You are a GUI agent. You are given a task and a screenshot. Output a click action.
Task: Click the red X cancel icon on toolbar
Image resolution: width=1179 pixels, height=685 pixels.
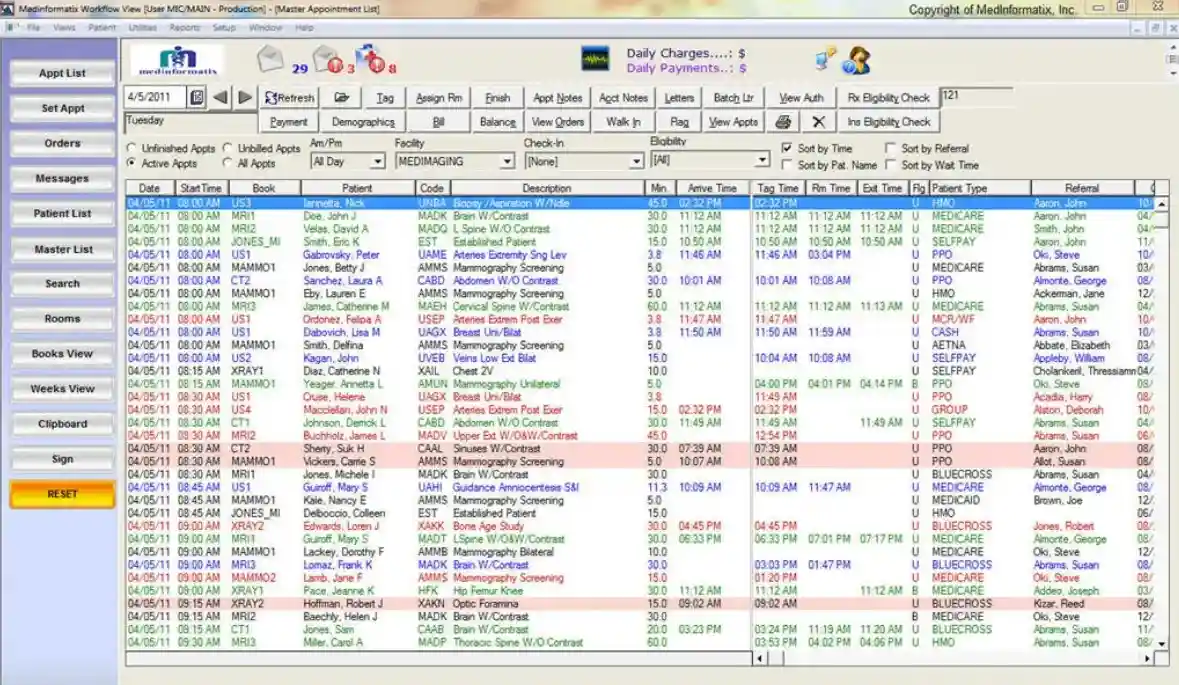click(x=817, y=121)
